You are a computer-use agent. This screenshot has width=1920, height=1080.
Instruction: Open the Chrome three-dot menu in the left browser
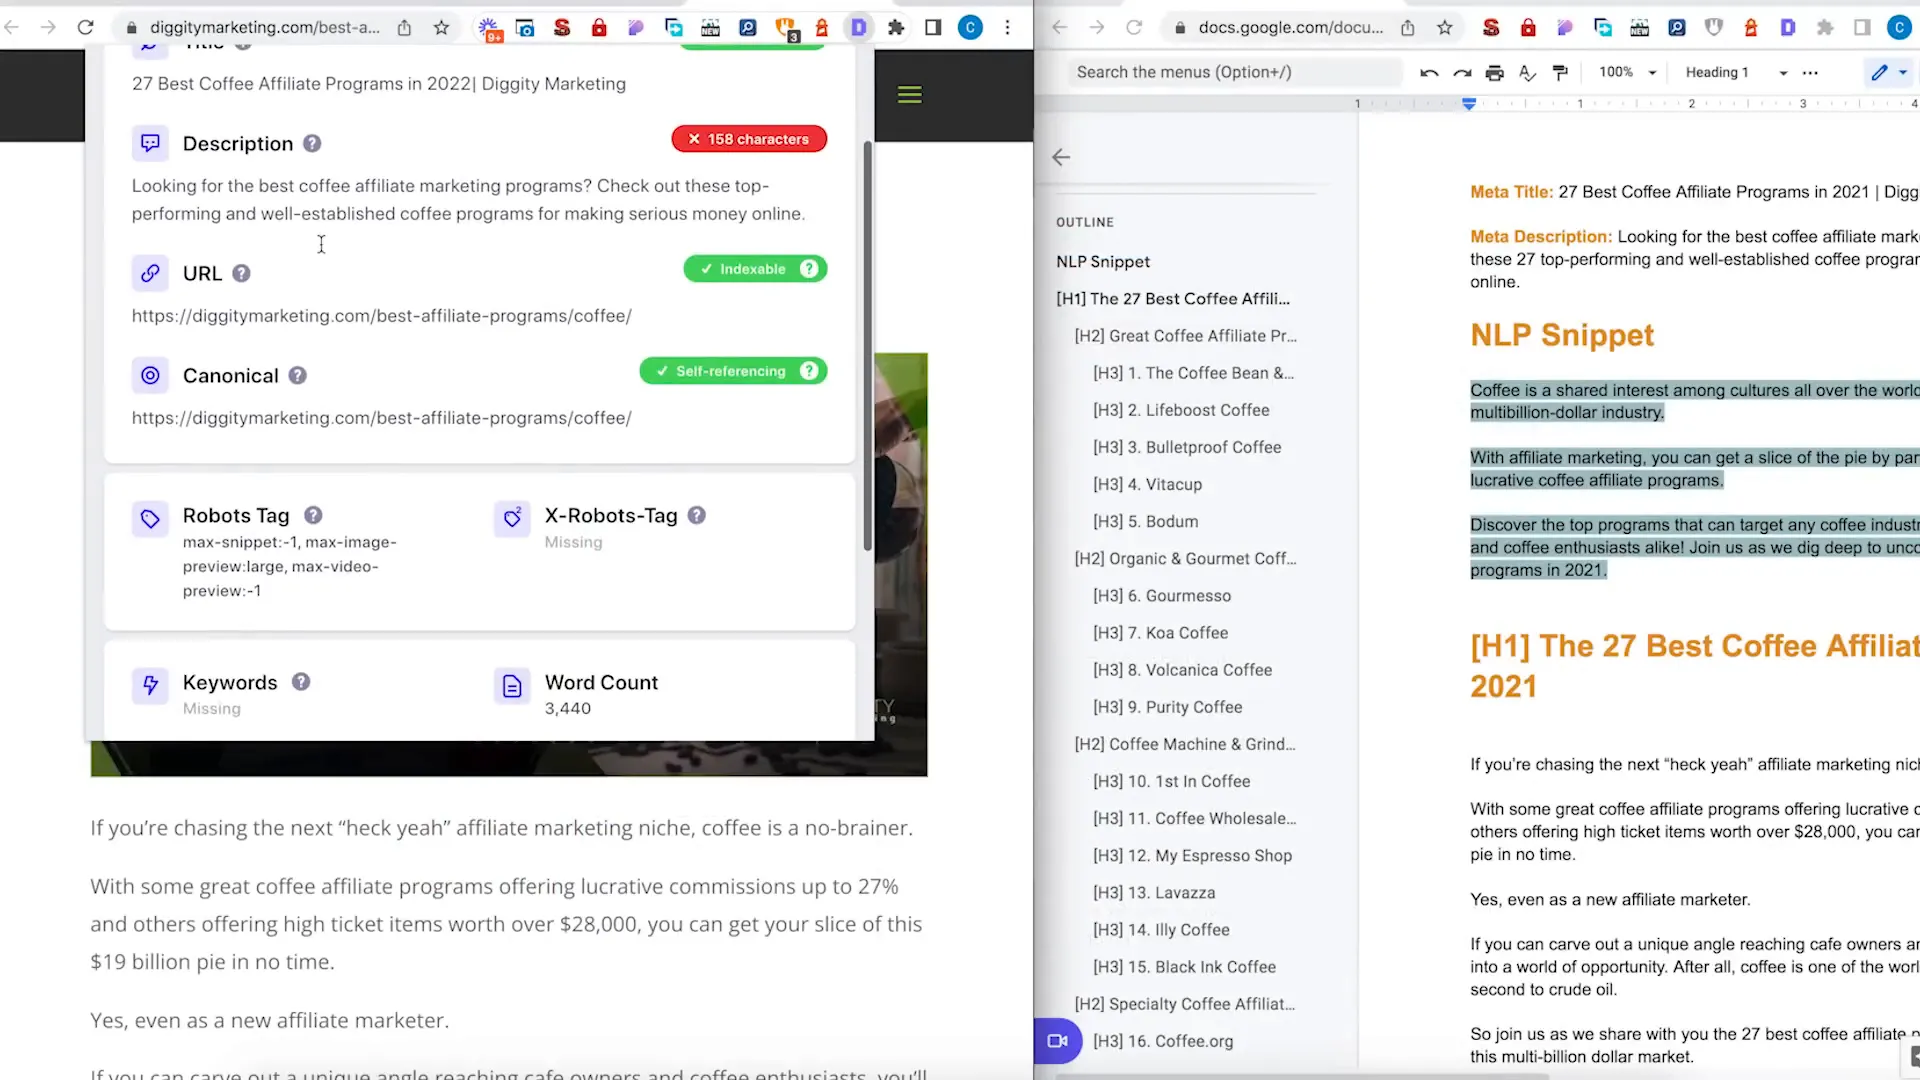(1007, 27)
